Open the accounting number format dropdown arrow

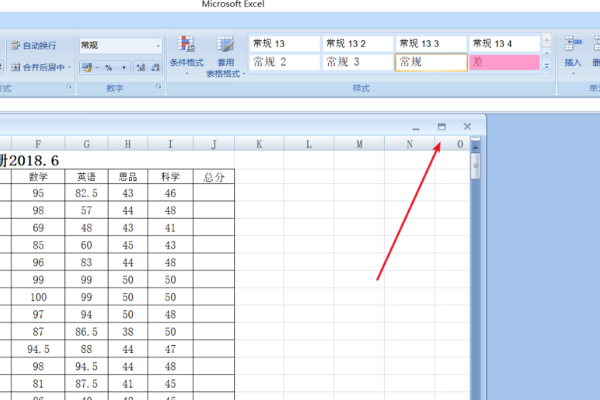click(x=97, y=68)
